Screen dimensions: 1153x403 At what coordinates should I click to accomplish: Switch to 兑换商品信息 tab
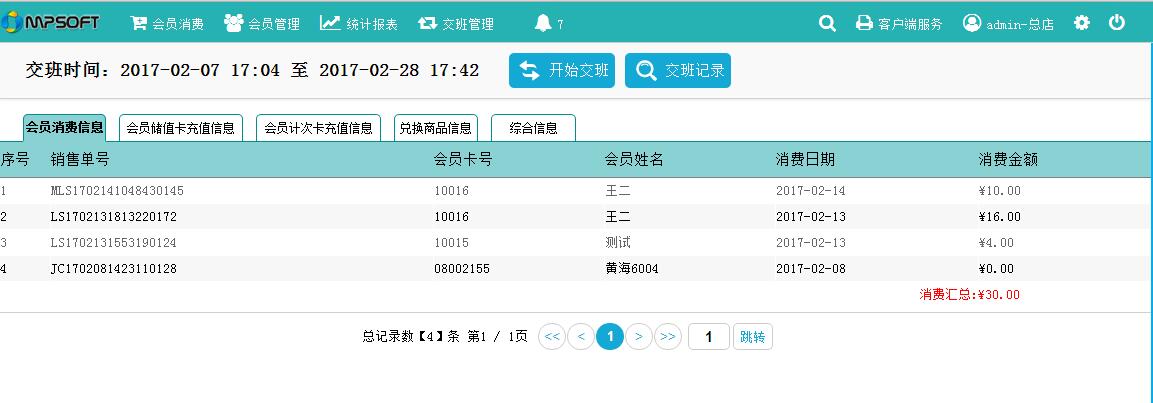coord(435,128)
